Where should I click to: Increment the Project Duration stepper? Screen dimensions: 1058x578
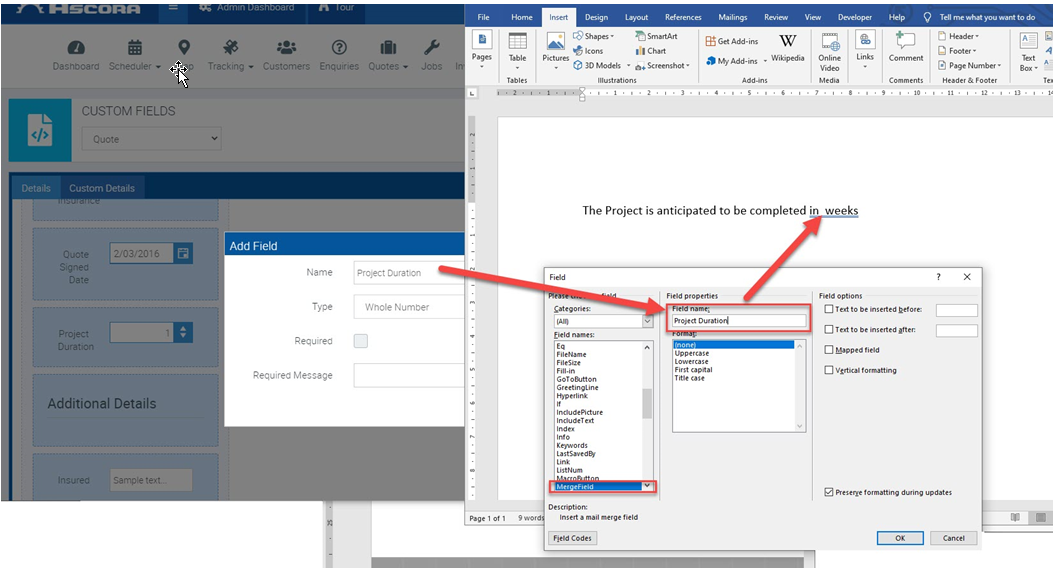click(183, 327)
